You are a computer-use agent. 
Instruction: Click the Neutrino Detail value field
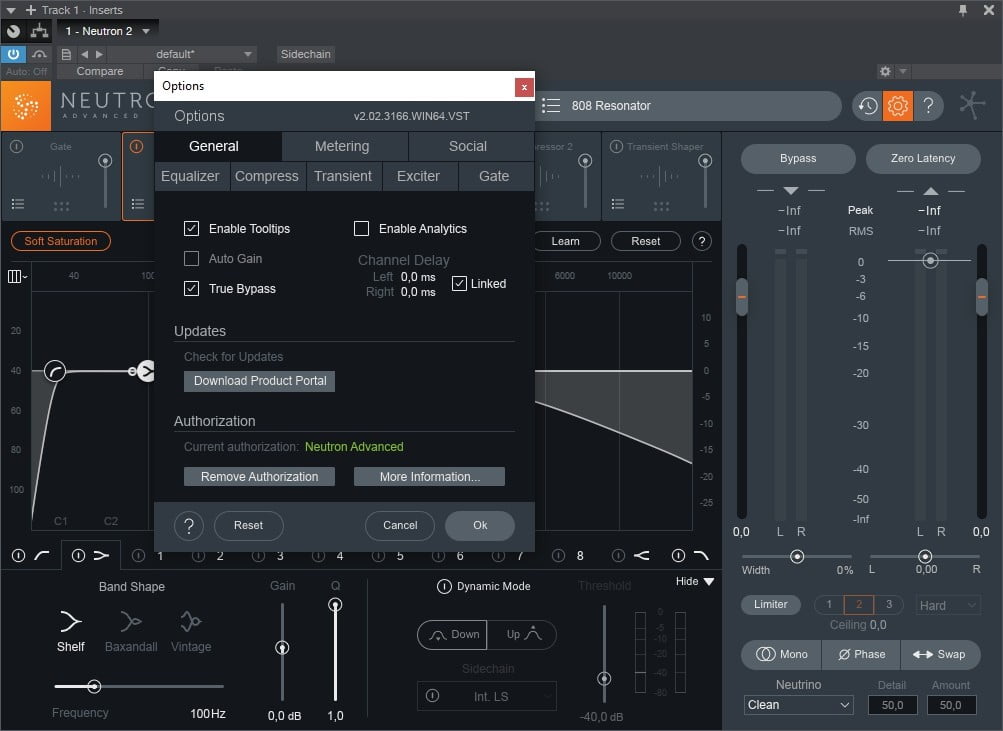[892, 705]
